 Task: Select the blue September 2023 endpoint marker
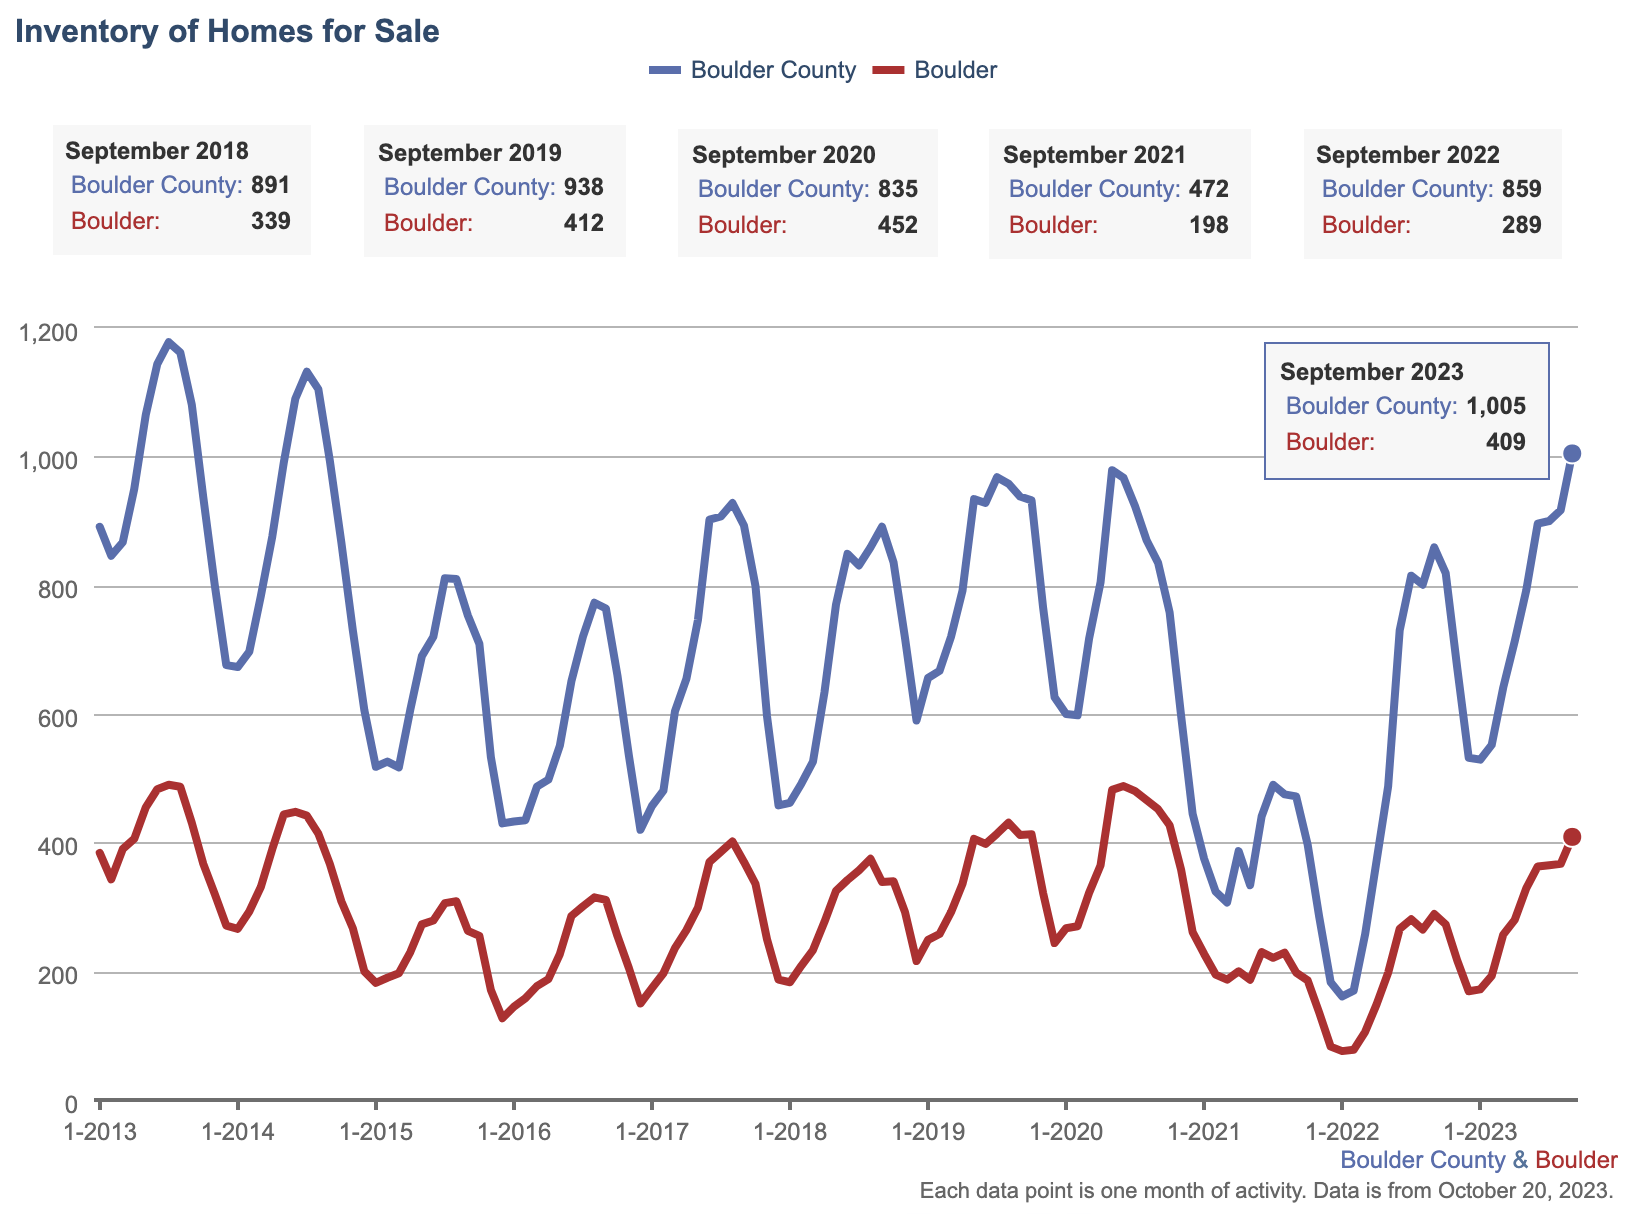[x=1572, y=454]
